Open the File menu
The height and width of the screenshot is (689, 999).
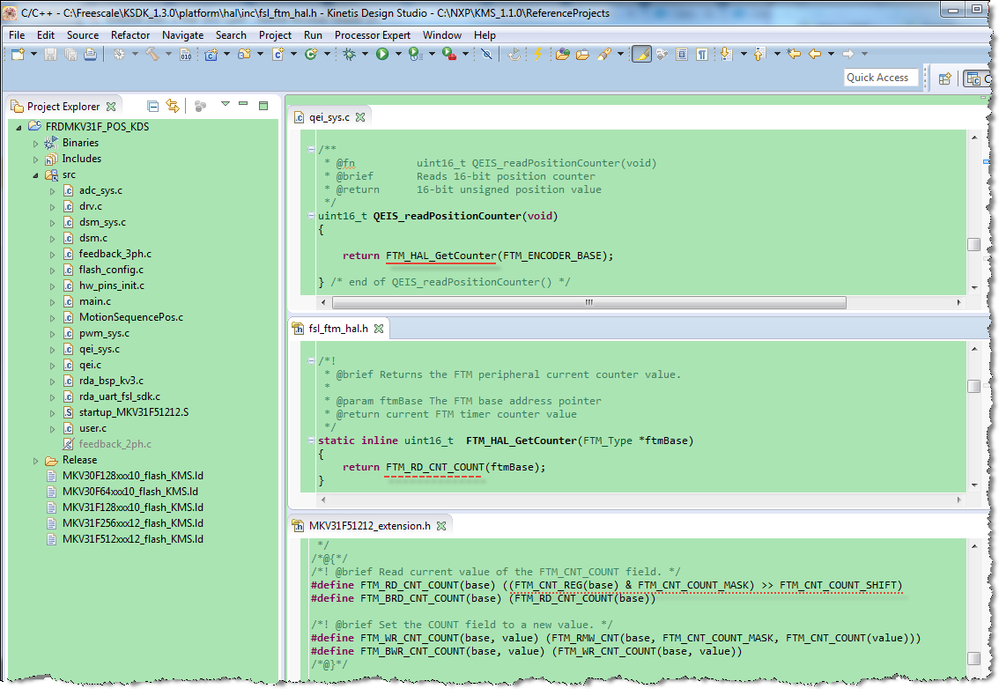coord(17,35)
